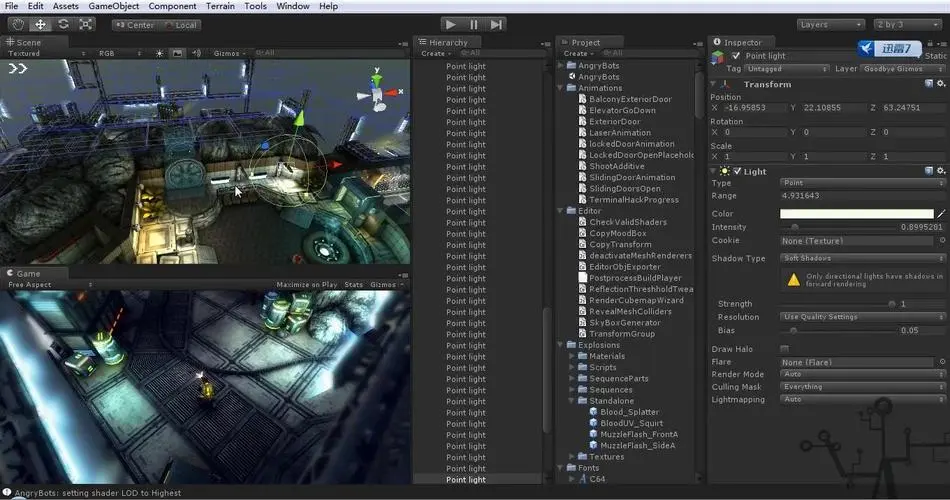The width and height of the screenshot is (950, 500).
Task: Open the File menu
Action: pyautogui.click(x=11, y=6)
